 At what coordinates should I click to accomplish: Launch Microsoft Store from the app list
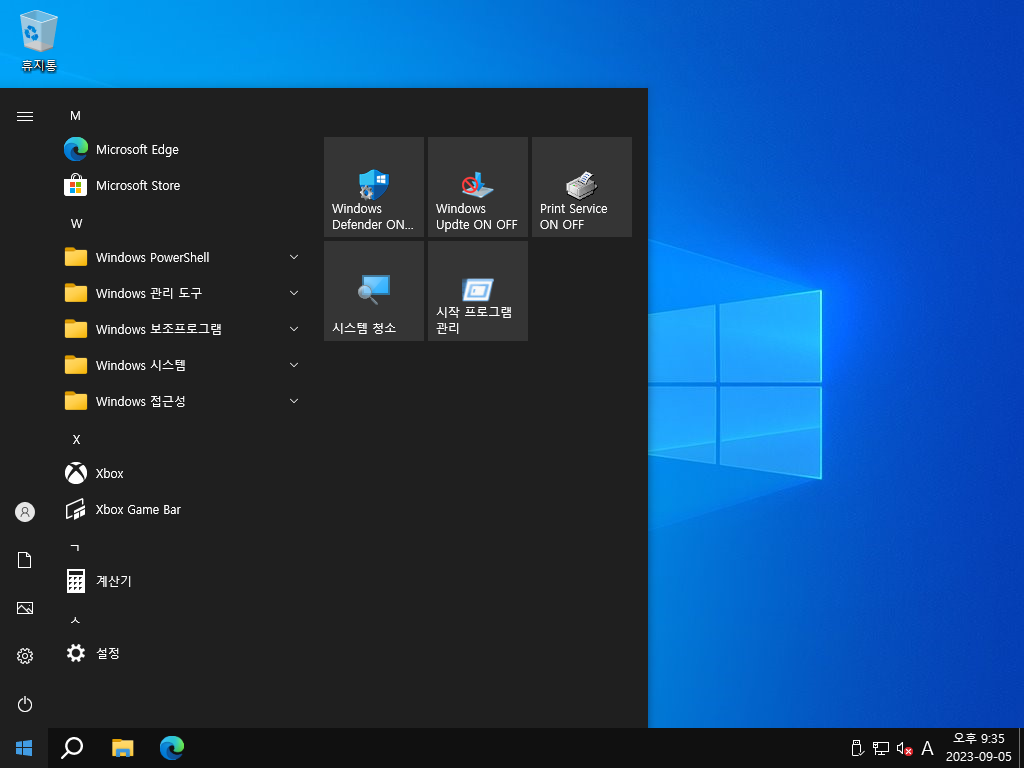[185, 185]
